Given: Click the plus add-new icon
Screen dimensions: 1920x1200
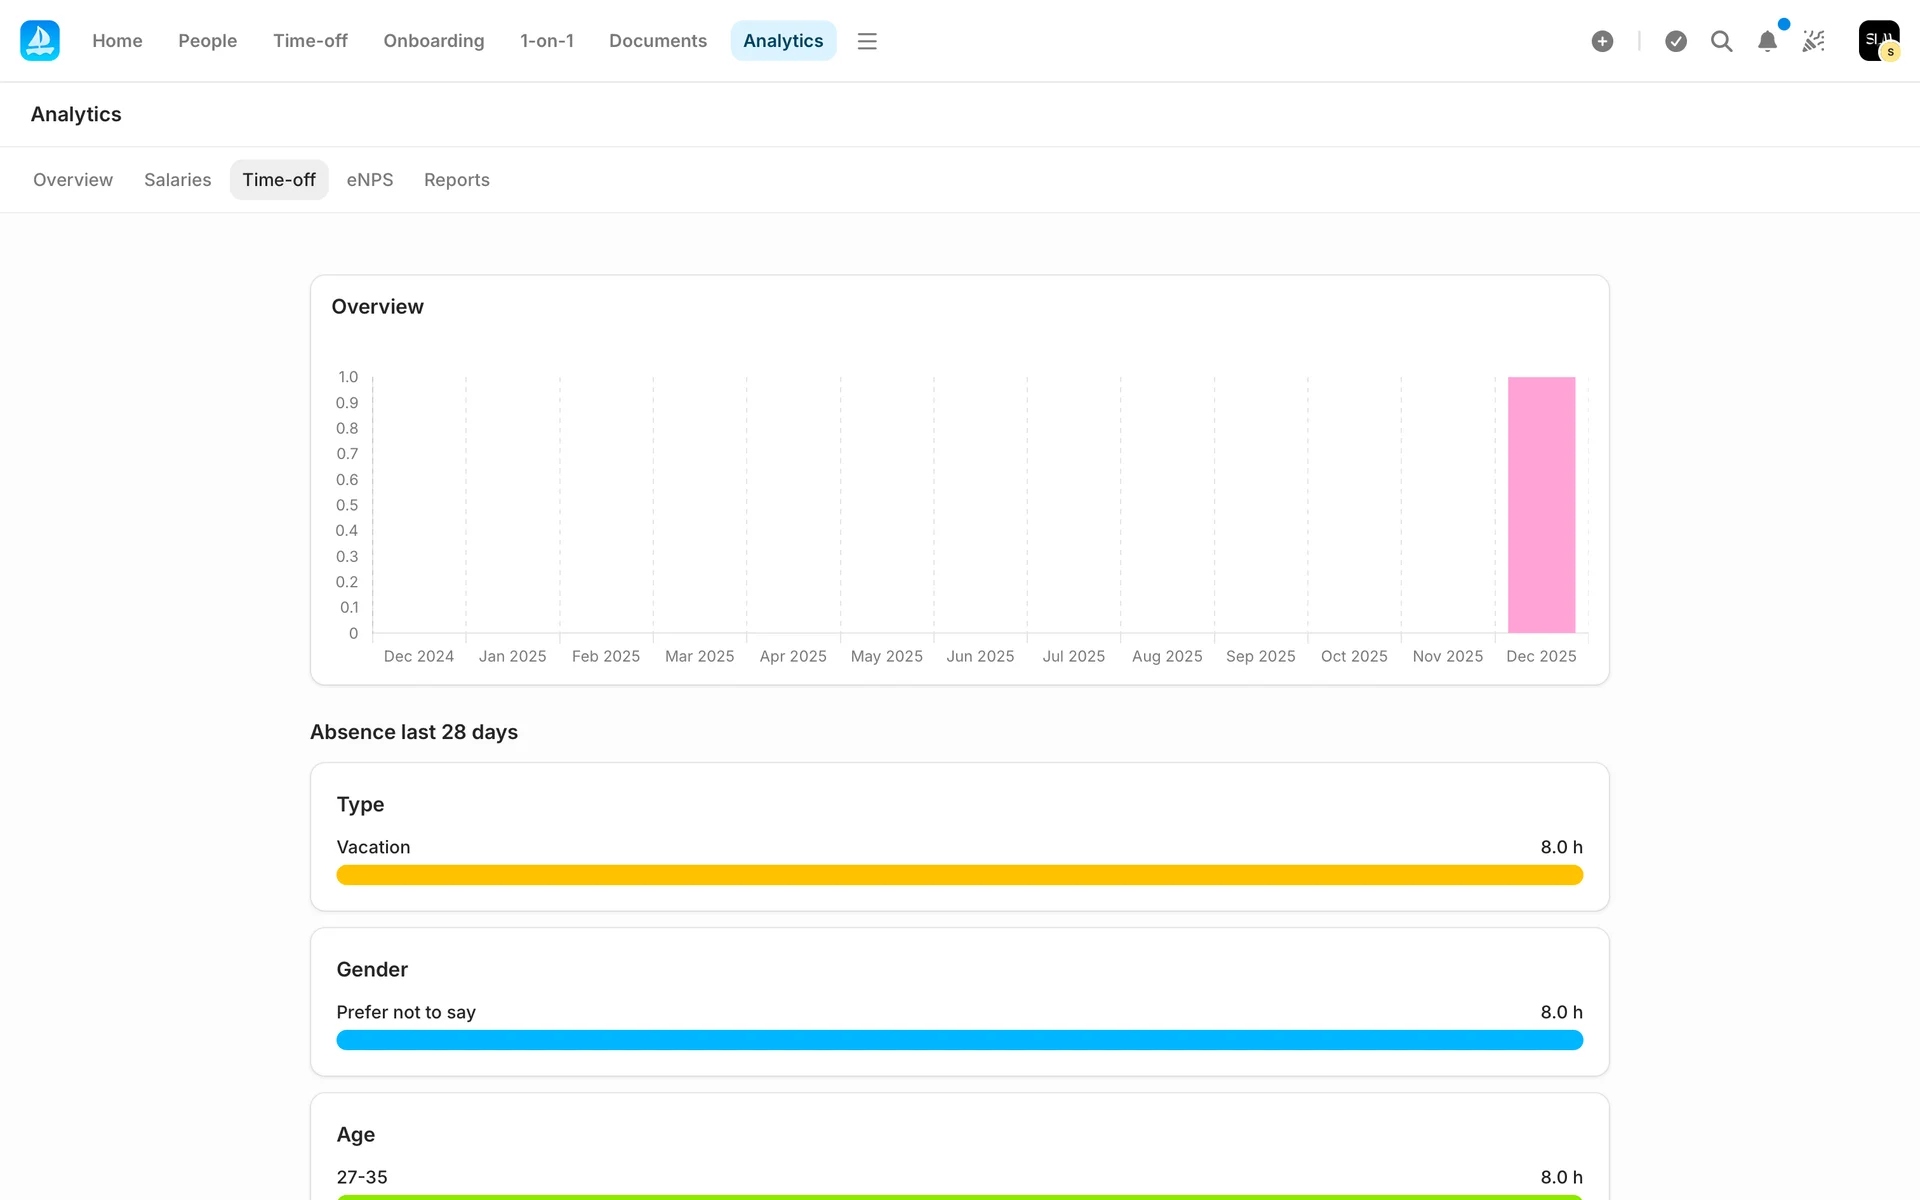Looking at the screenshot, I should [x=1602, y=41].
